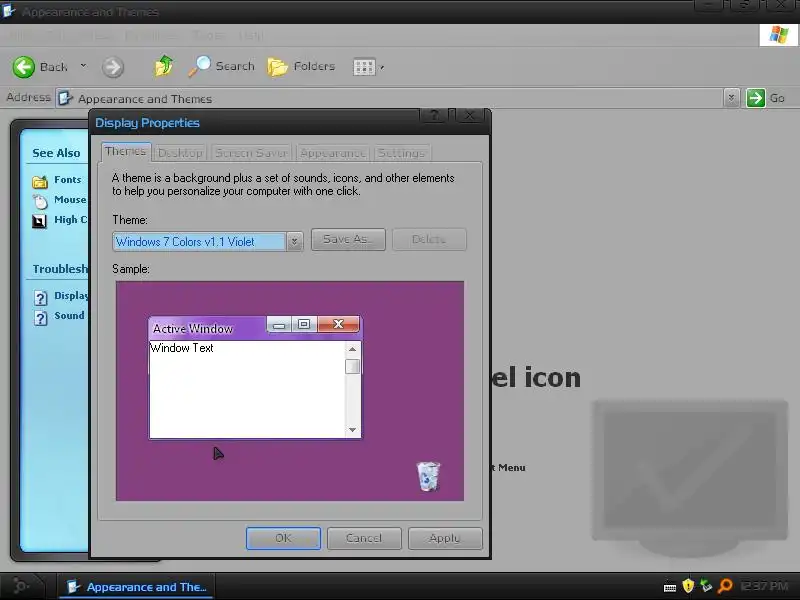Click the Cancel button
800x600 pixels.
(364, 538)
